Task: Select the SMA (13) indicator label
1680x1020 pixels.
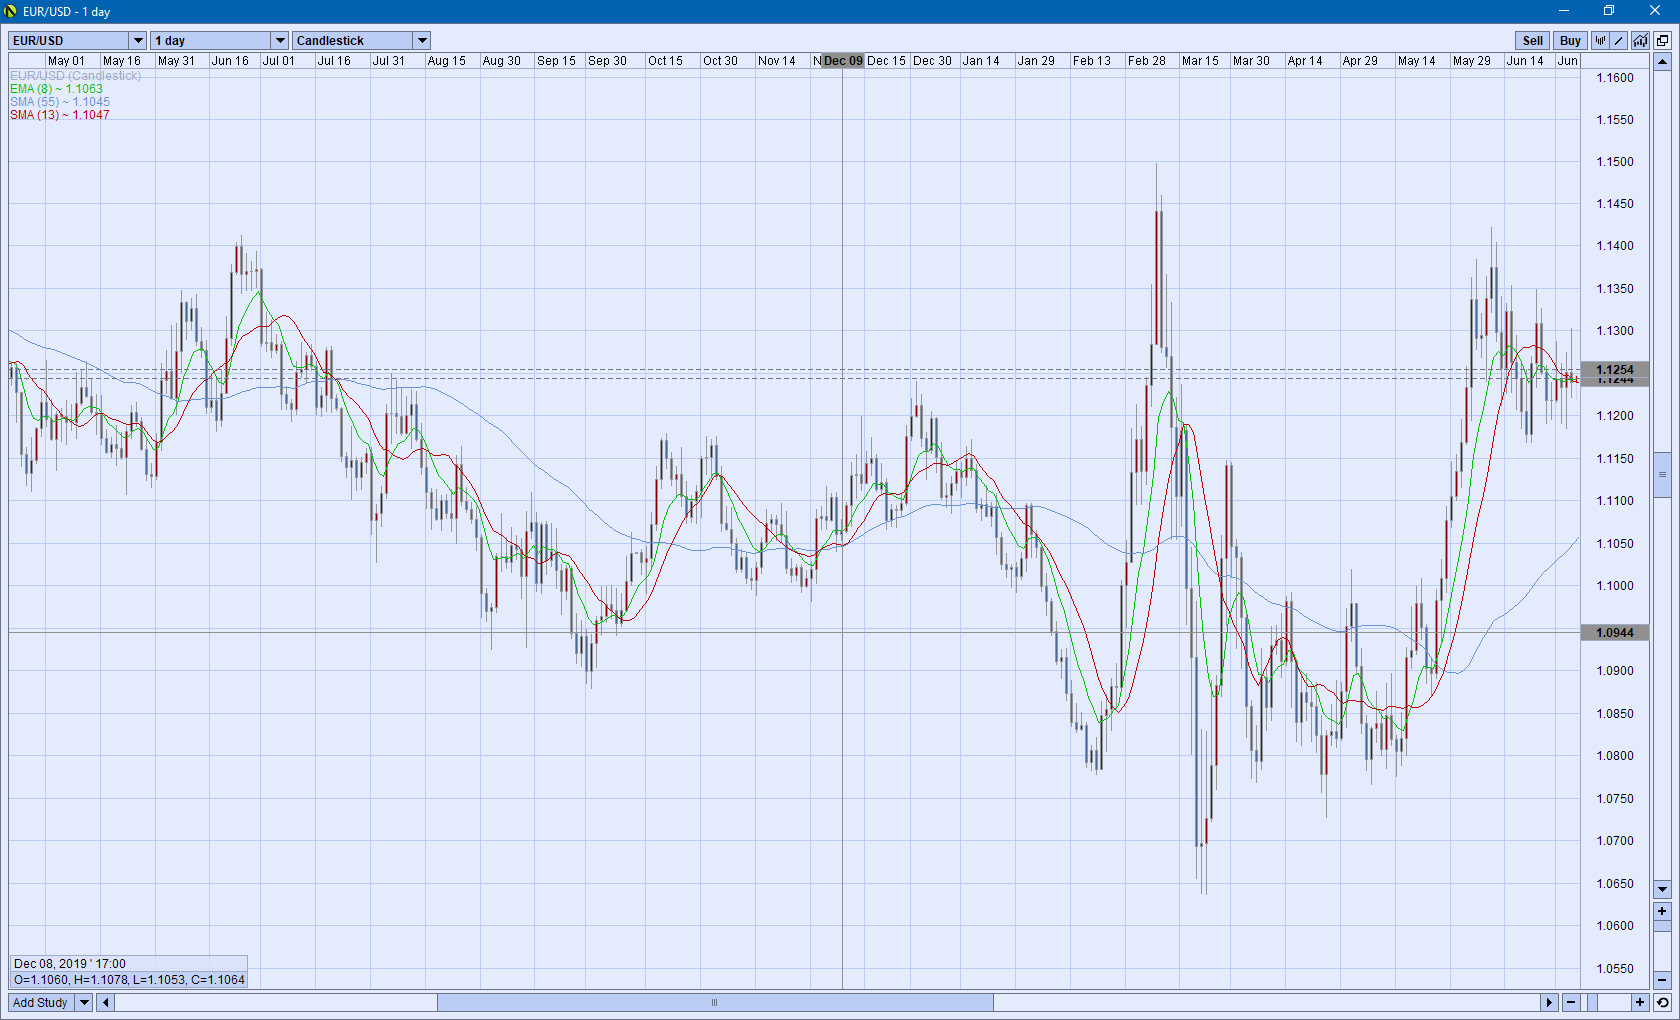Action: point(60,115)
